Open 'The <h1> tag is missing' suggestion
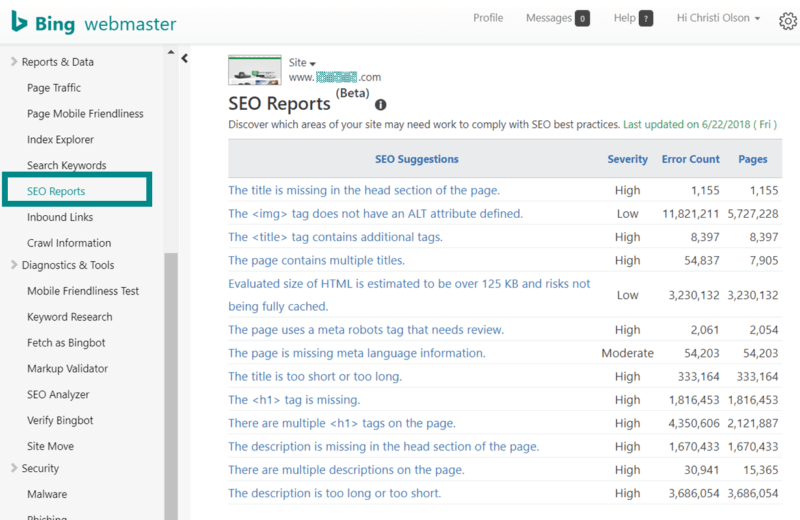 coord(294,400)
